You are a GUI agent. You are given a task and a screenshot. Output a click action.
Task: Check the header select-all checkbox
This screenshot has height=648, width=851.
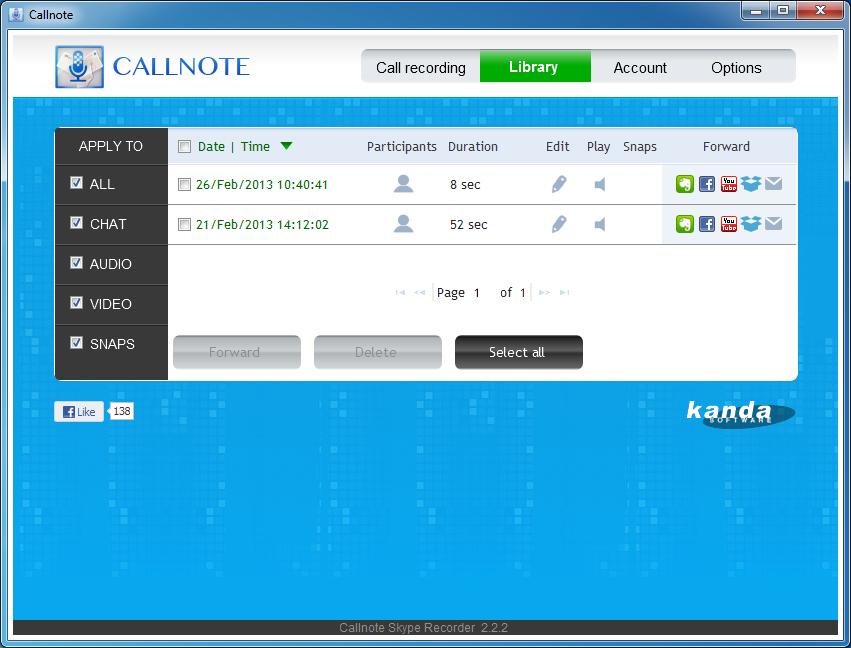pyautogui.click(x=185, y=147)
